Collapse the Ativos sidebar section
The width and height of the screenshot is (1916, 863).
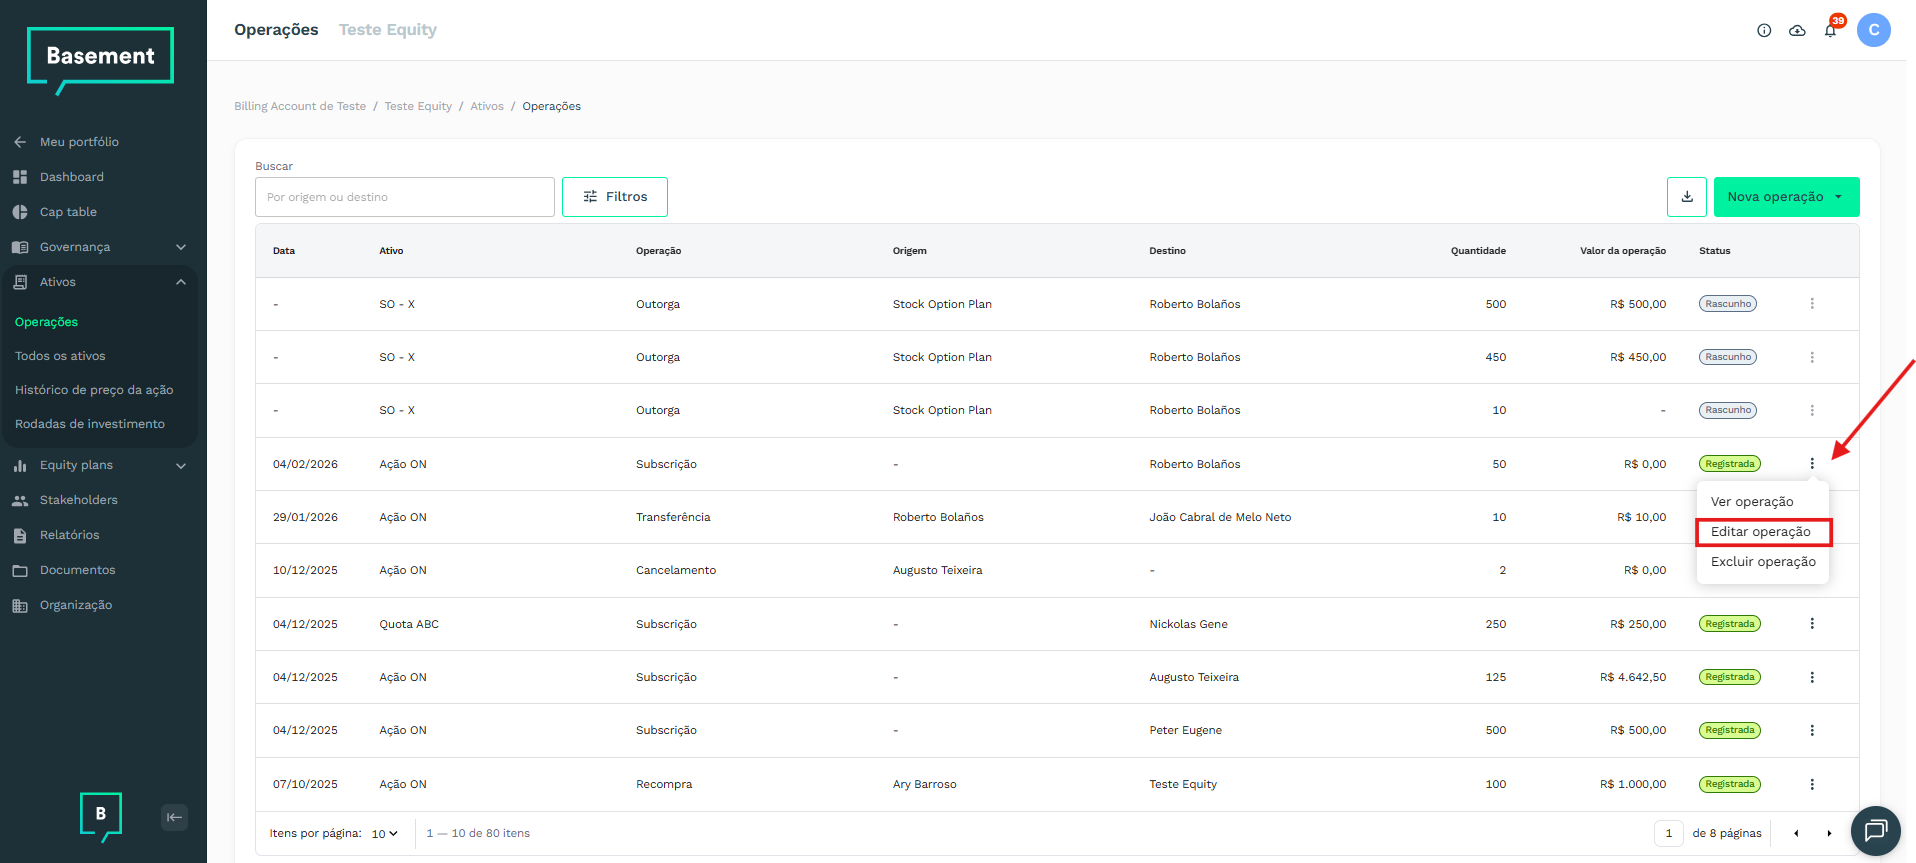click(x=181, y=282)
